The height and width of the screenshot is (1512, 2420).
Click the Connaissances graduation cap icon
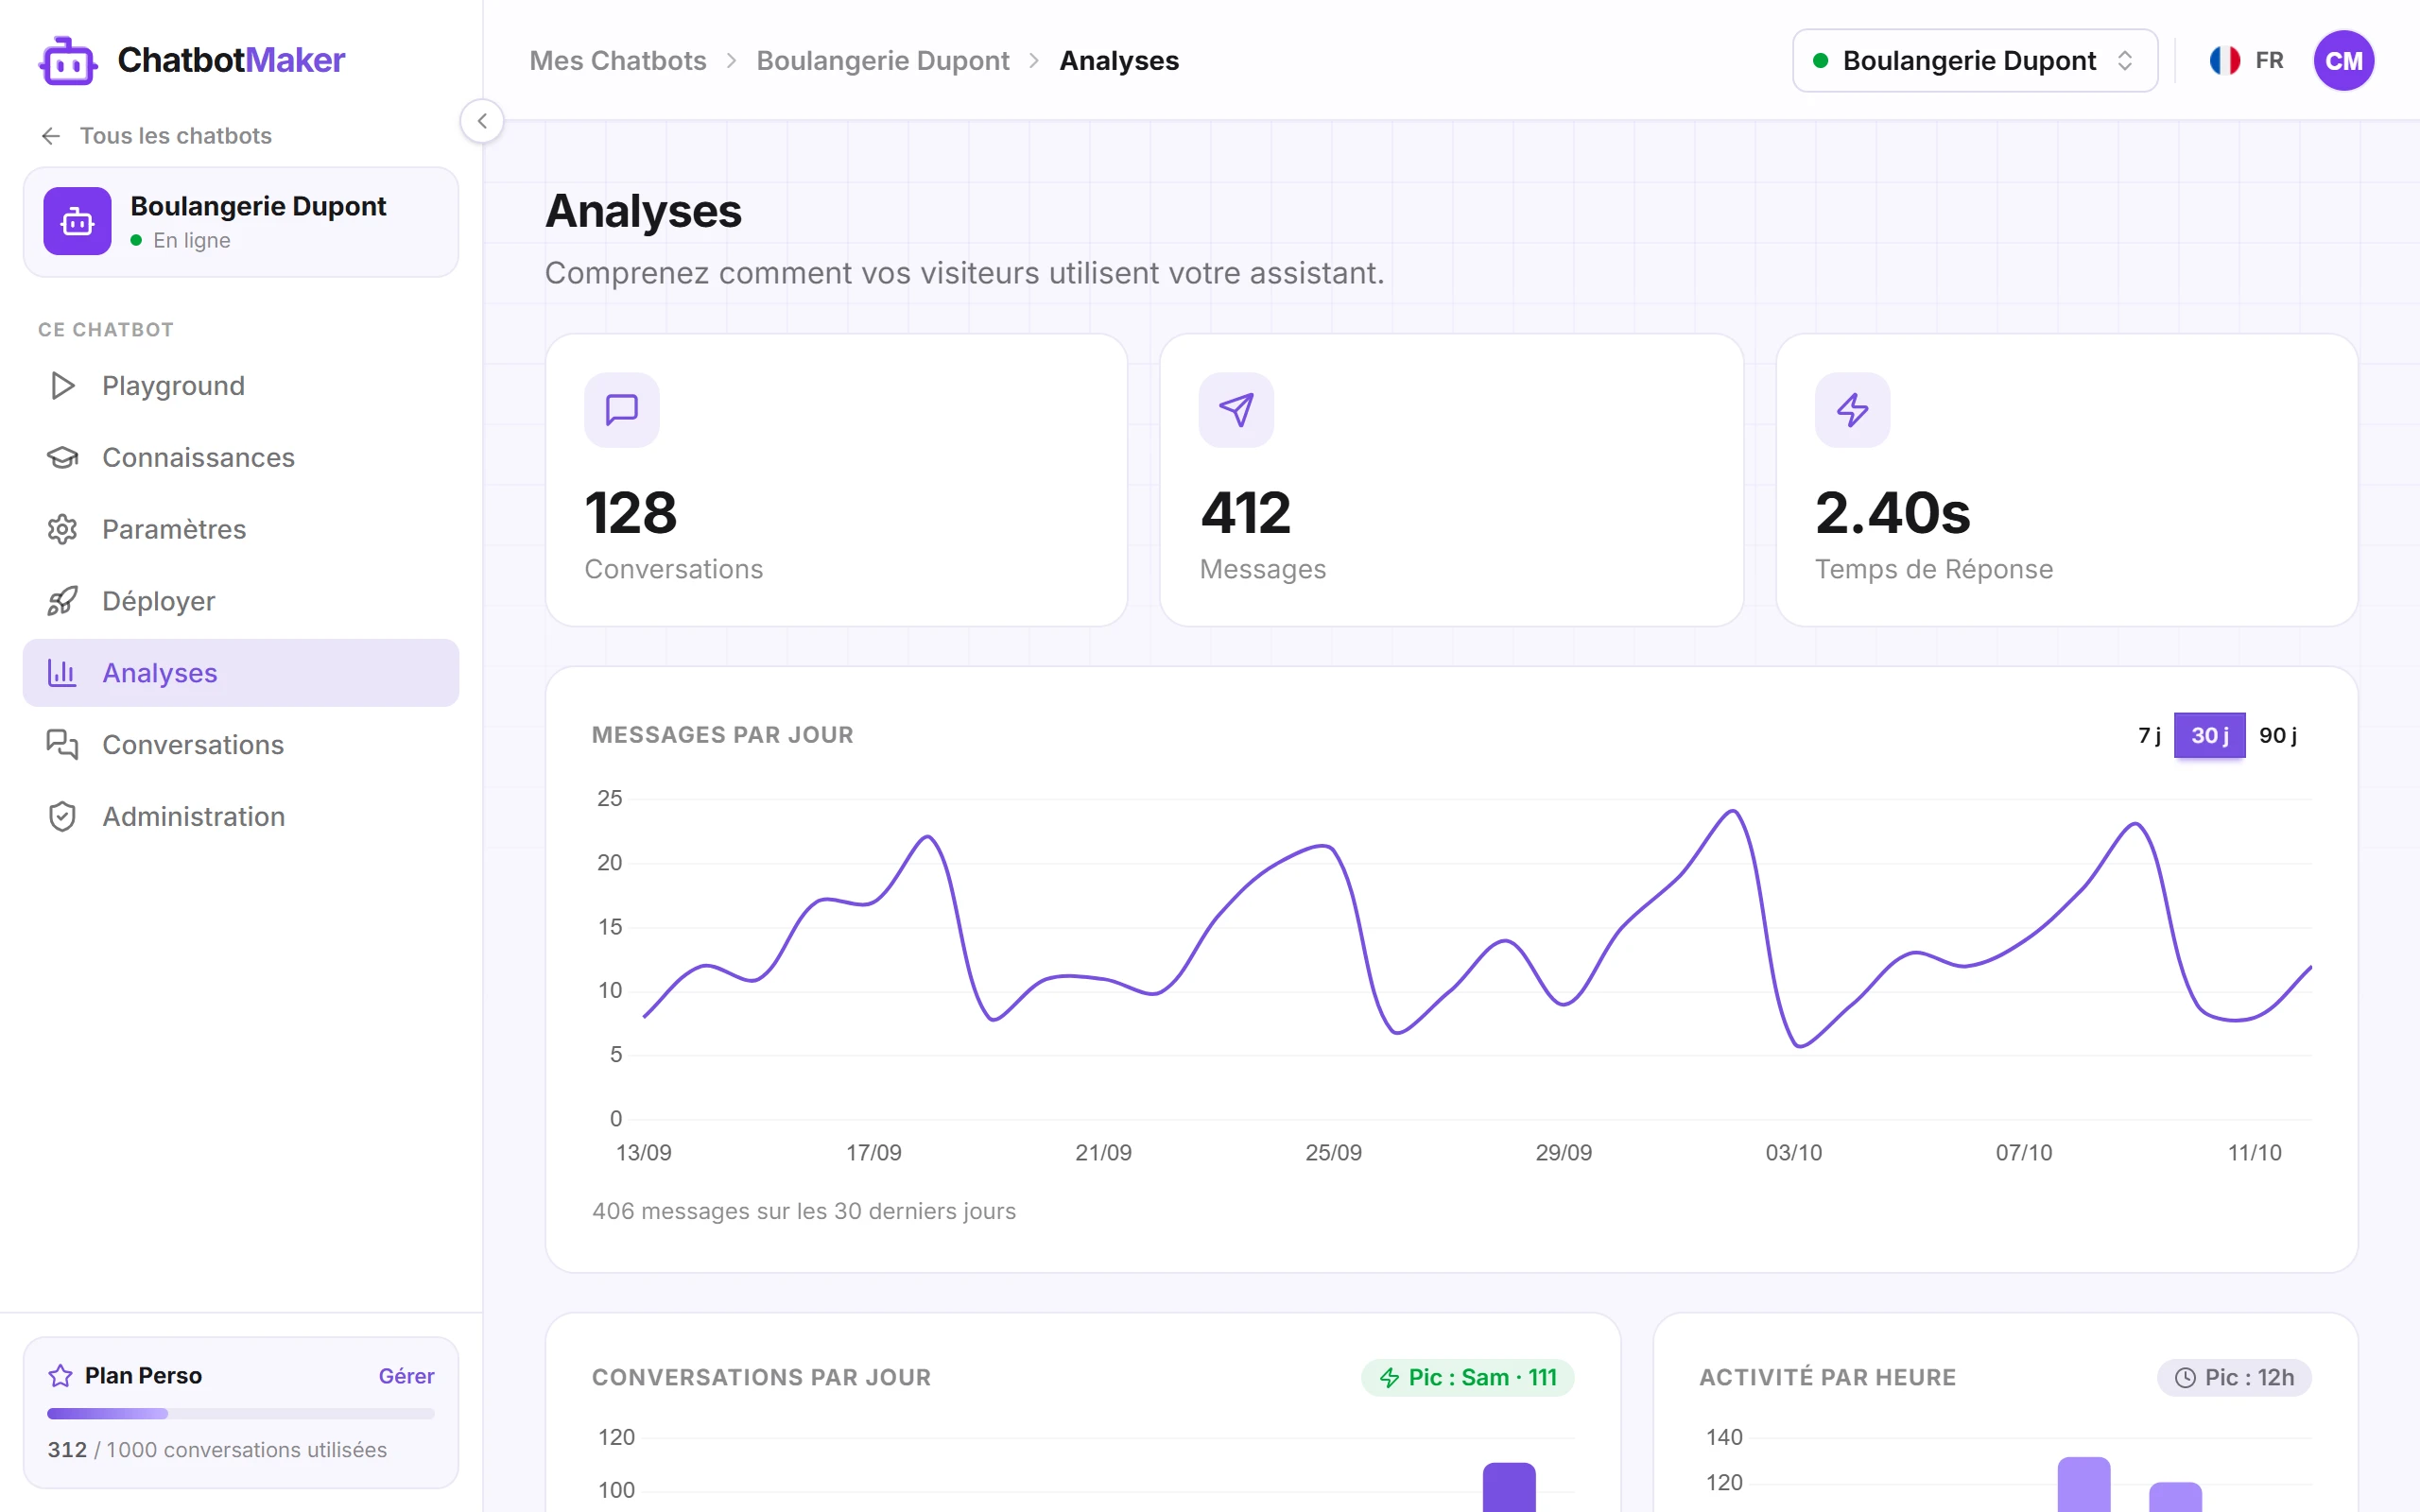[62, 458]
